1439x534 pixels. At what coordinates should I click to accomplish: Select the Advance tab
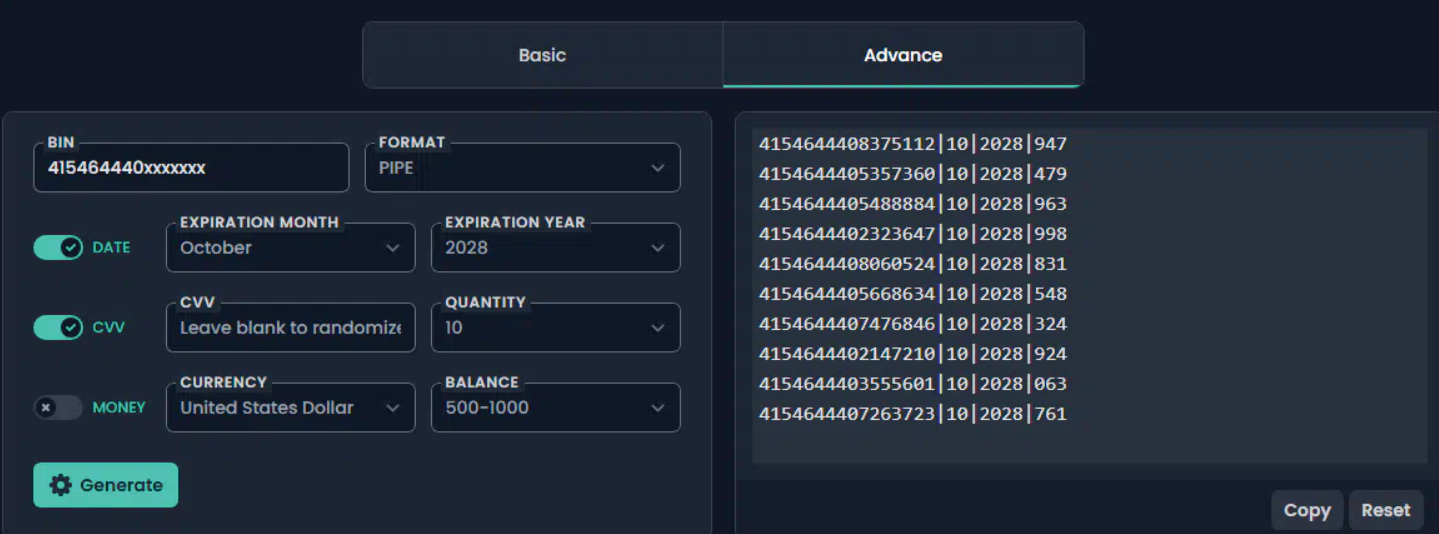(x=903, y=55)
